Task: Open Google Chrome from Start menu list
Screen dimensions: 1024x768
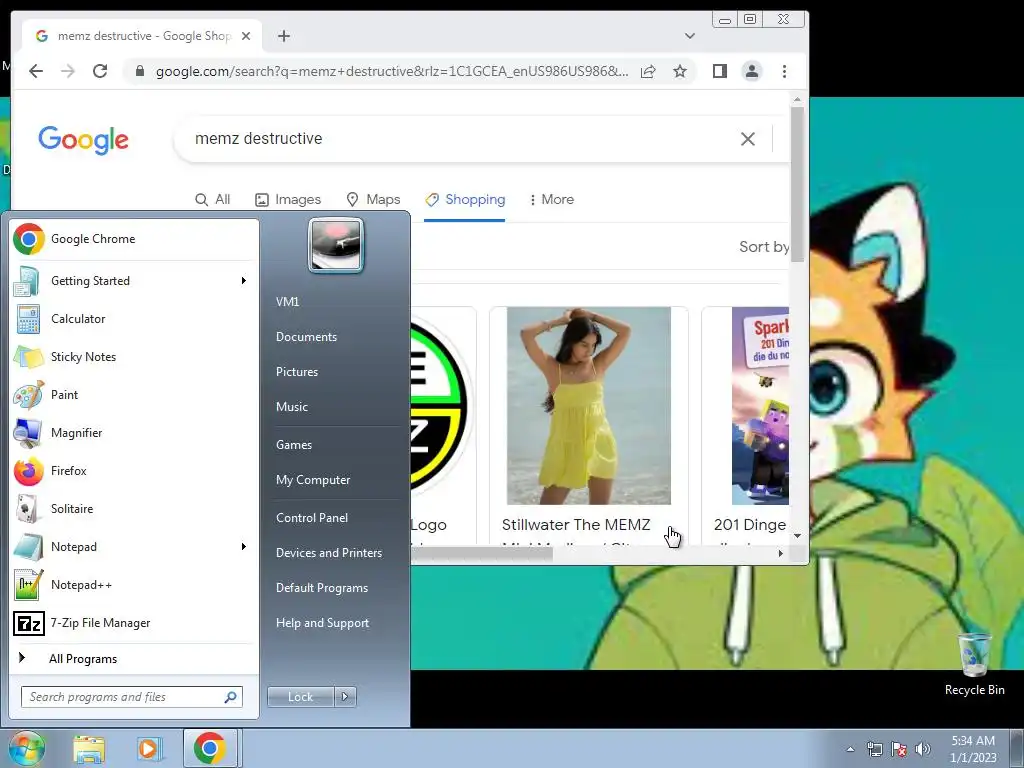Action: click(x=134, y=239)
